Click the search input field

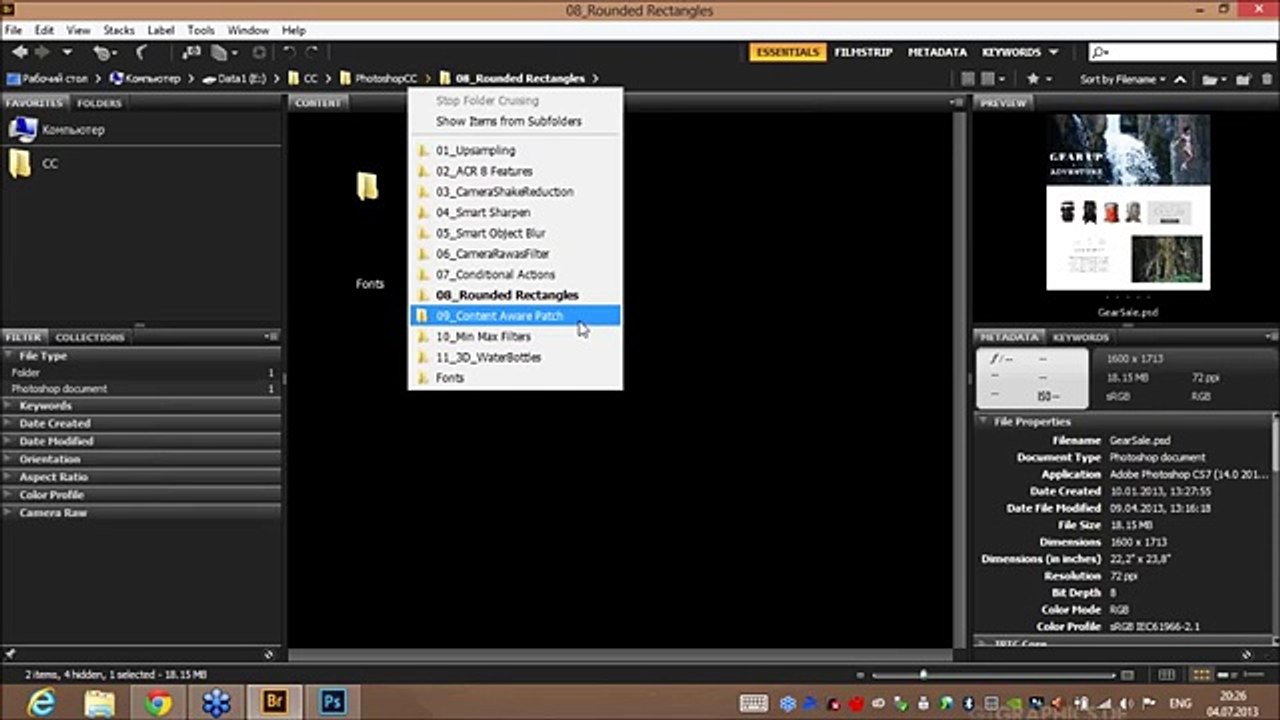click(1180, 52)
